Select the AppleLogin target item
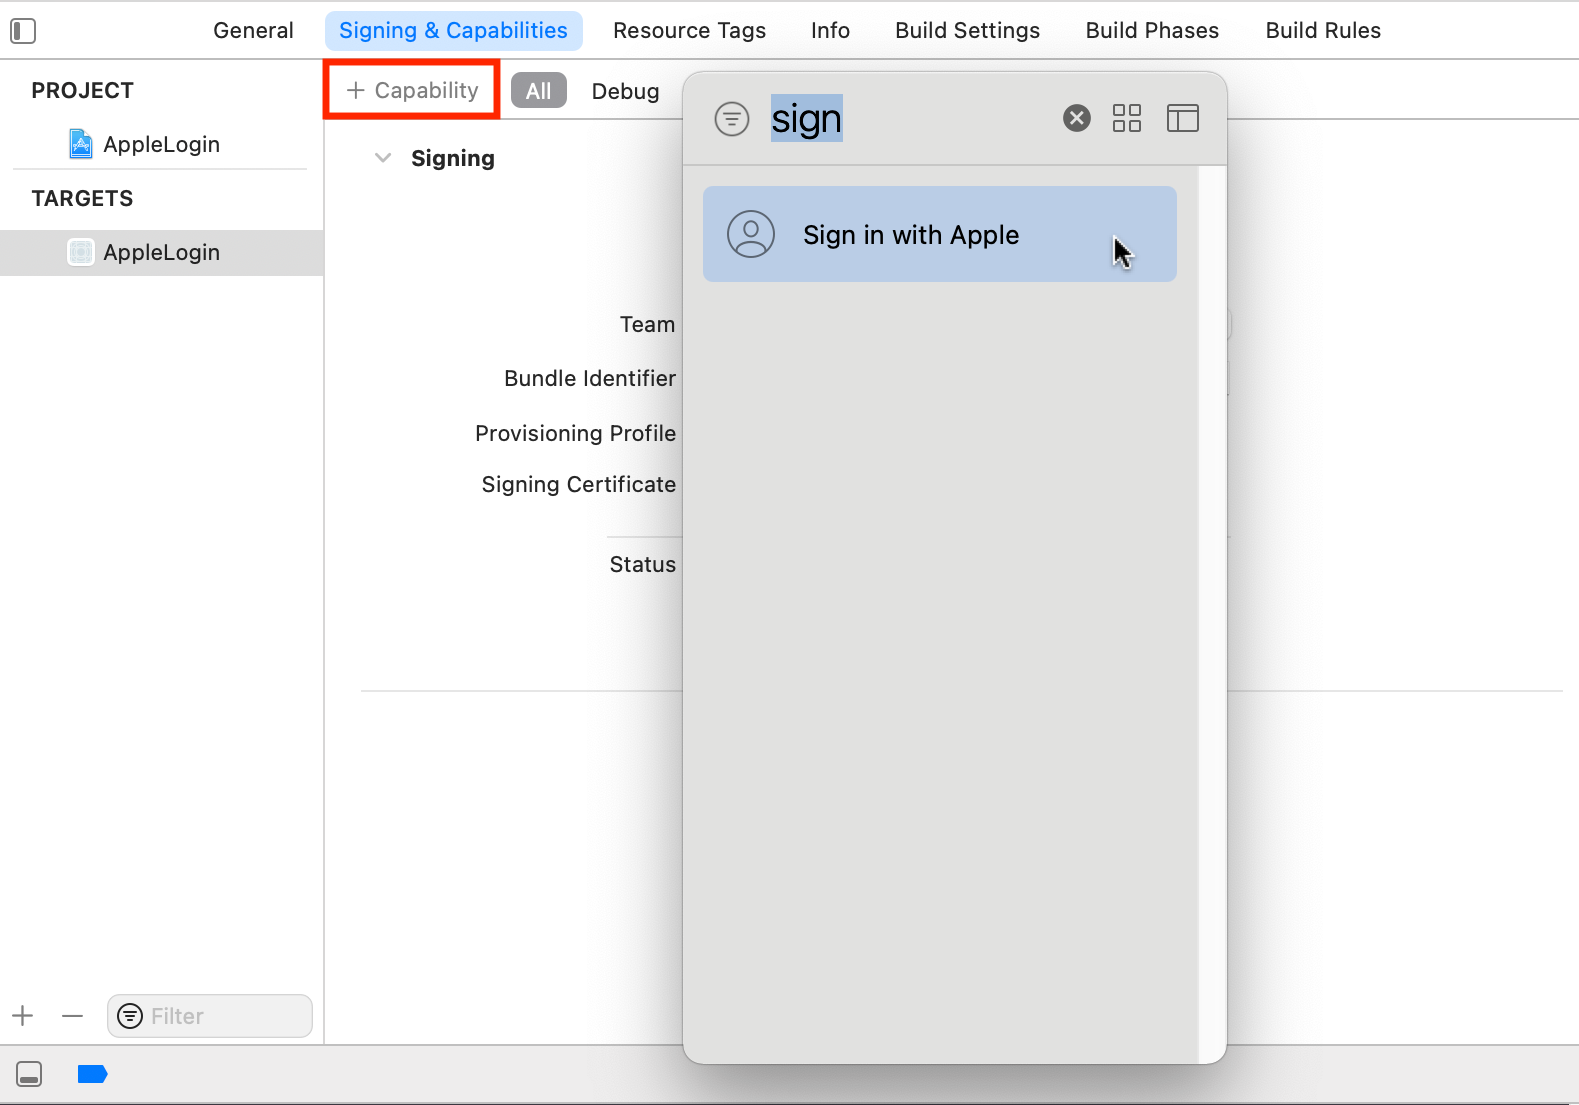 click(162, 253)
